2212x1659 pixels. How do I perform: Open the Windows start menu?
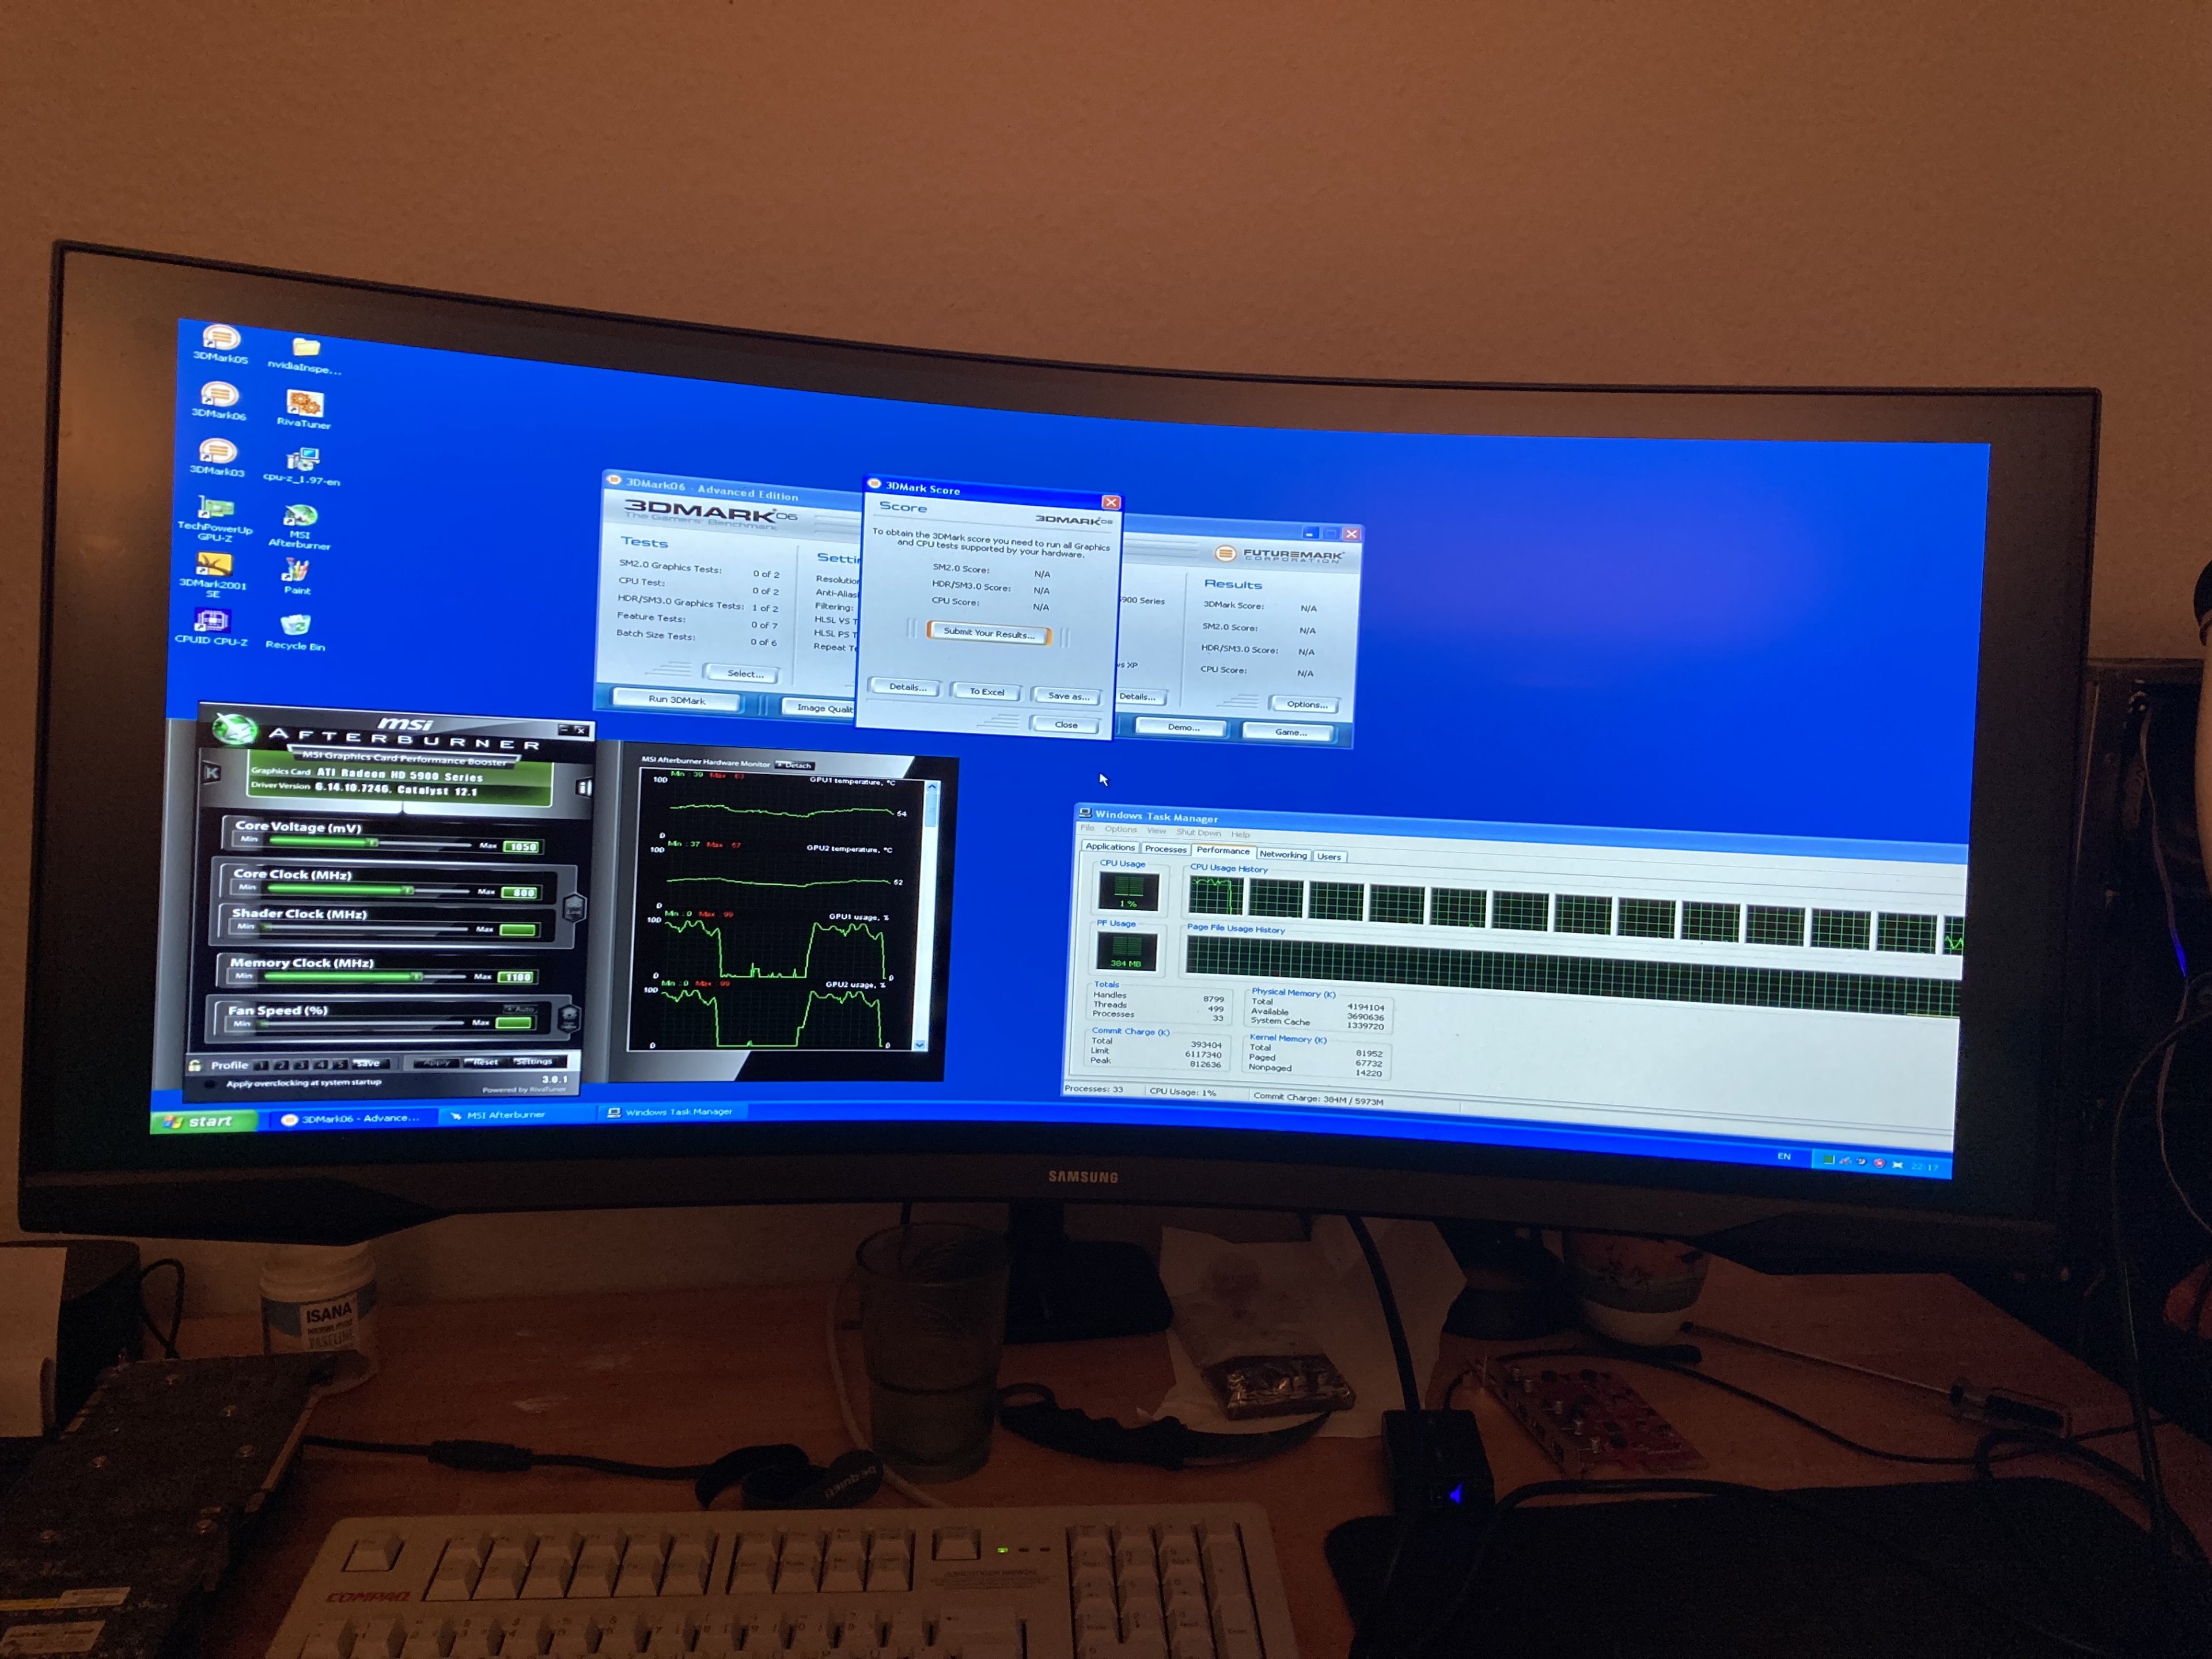tap(200, 1122)
